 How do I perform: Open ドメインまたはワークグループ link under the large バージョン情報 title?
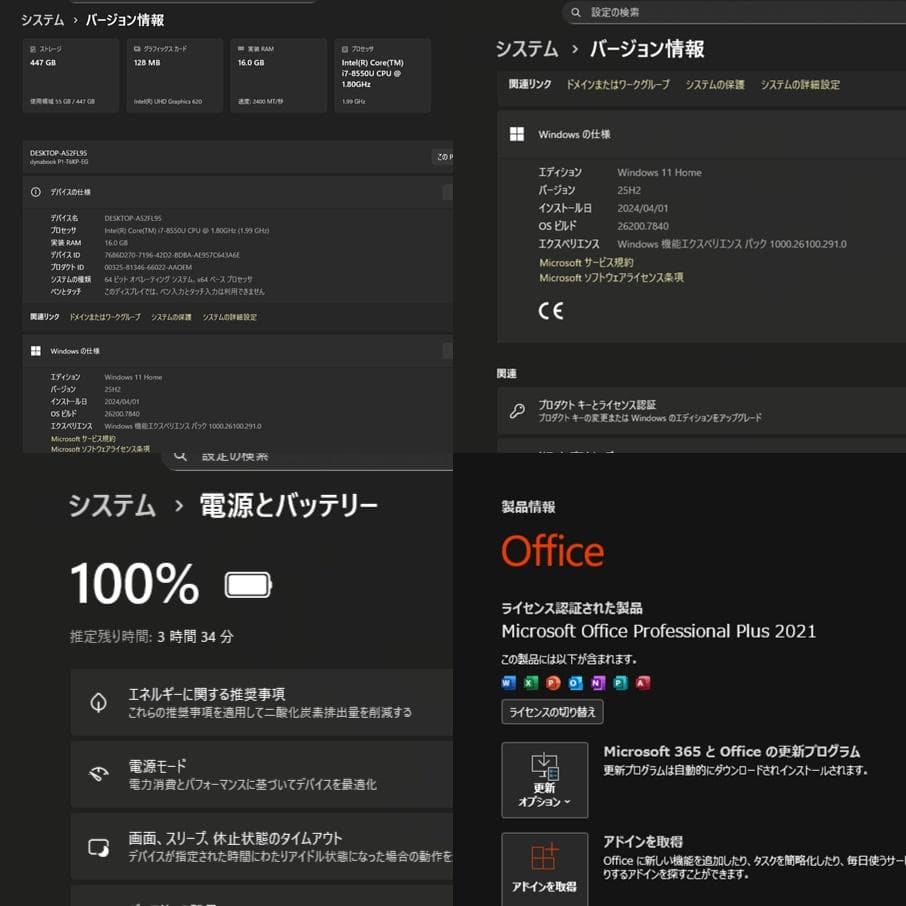pyautogui.click(x=618, y=84)
